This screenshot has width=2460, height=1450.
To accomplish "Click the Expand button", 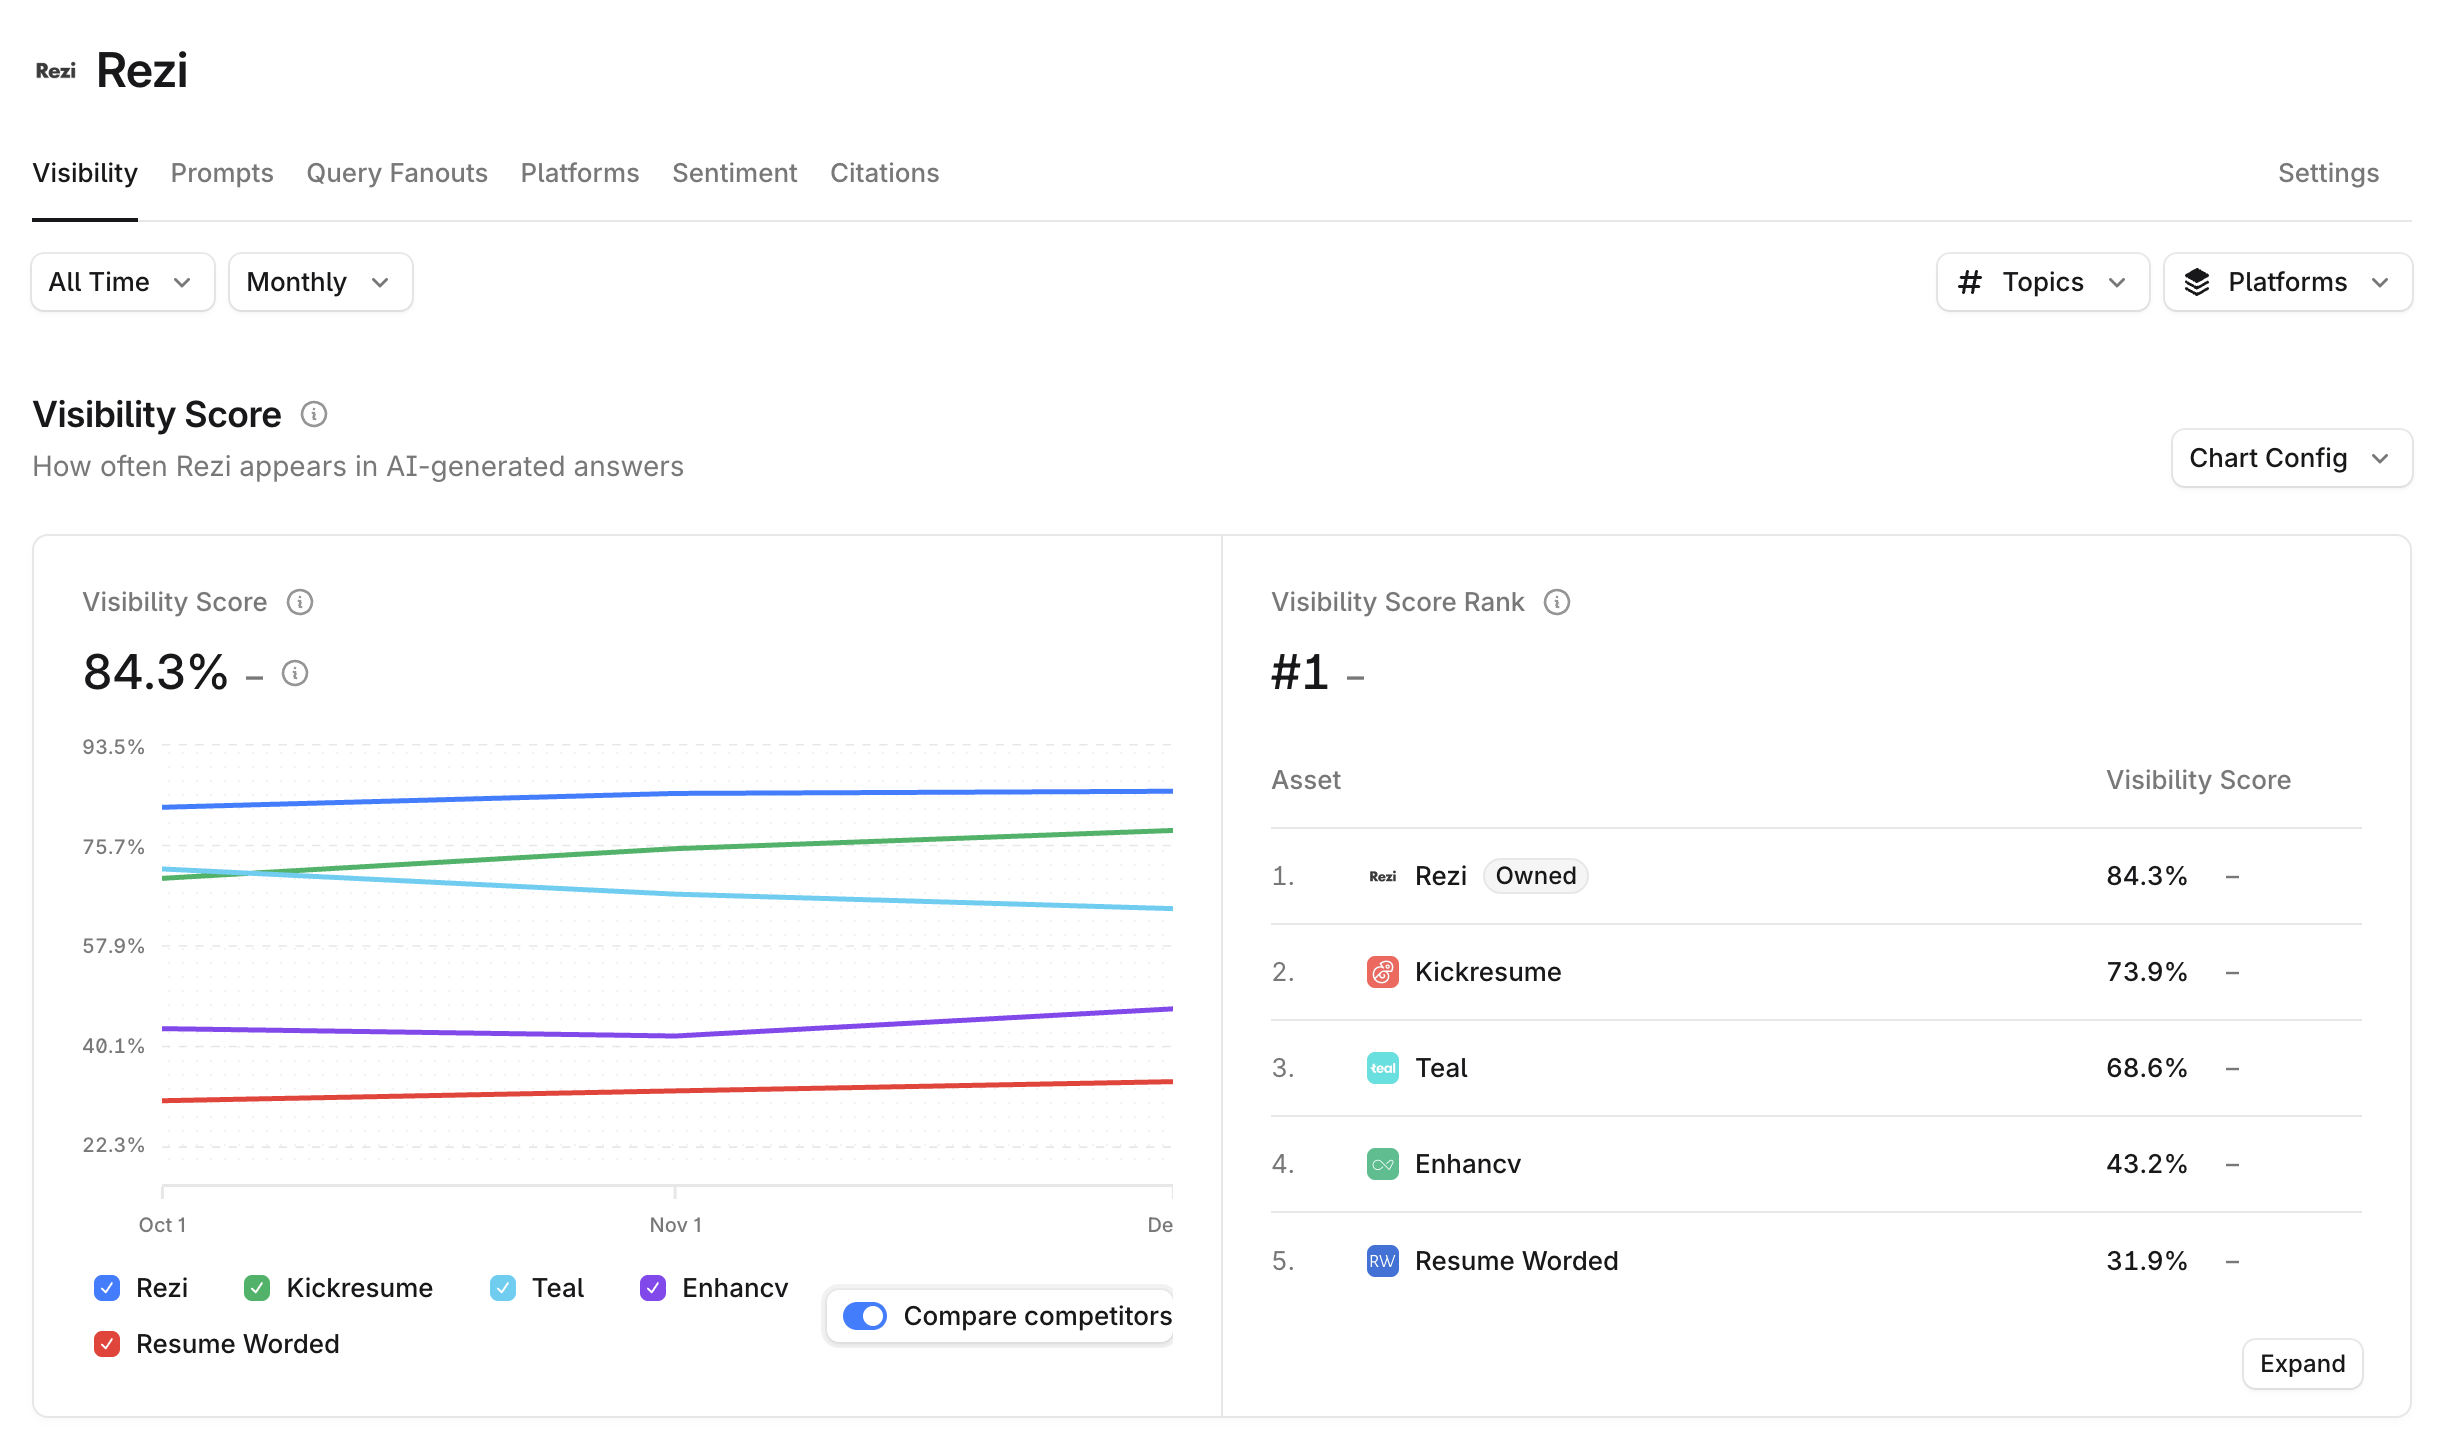I will 2302,1364.
